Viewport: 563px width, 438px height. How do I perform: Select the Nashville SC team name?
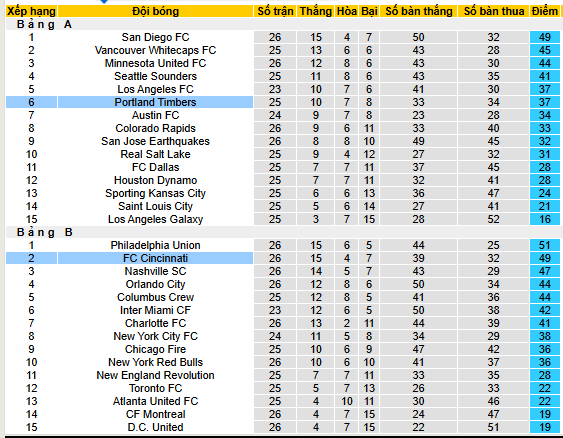(x=155, y=271)
